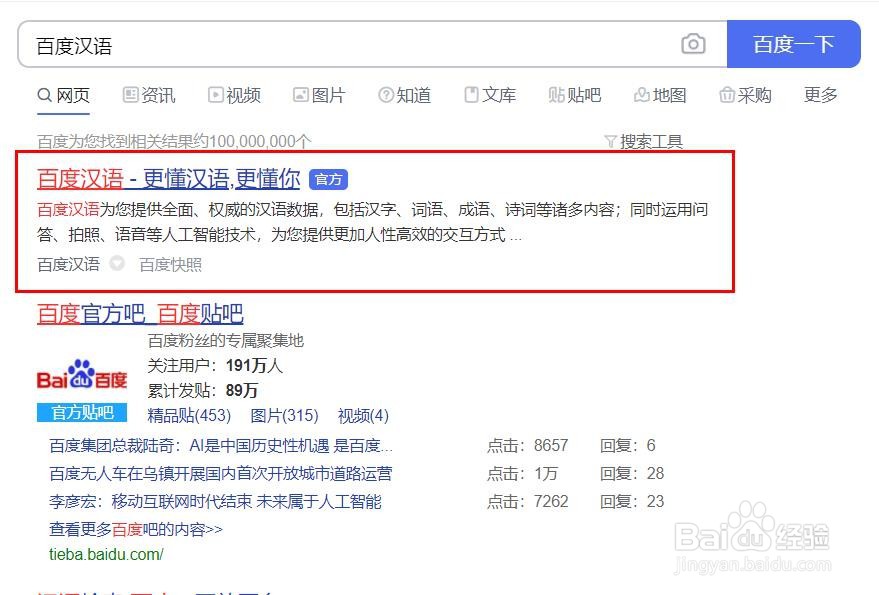Open 精品贴(453) link

189,416
